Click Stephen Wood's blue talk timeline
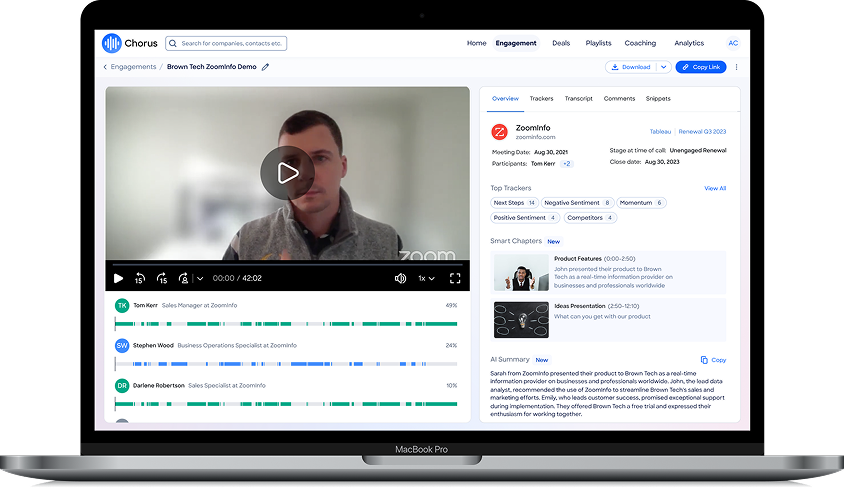 pyautogui.click(x=286, y=364)
